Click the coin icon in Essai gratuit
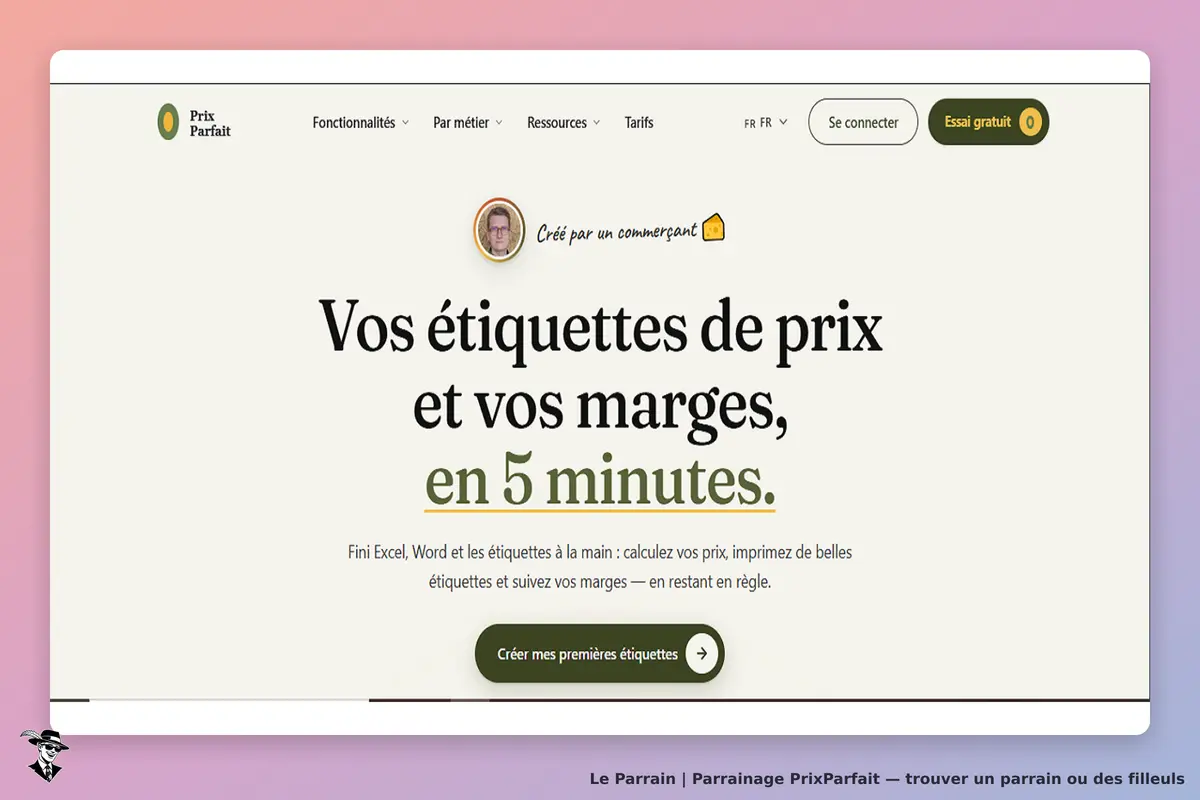 1031,122
